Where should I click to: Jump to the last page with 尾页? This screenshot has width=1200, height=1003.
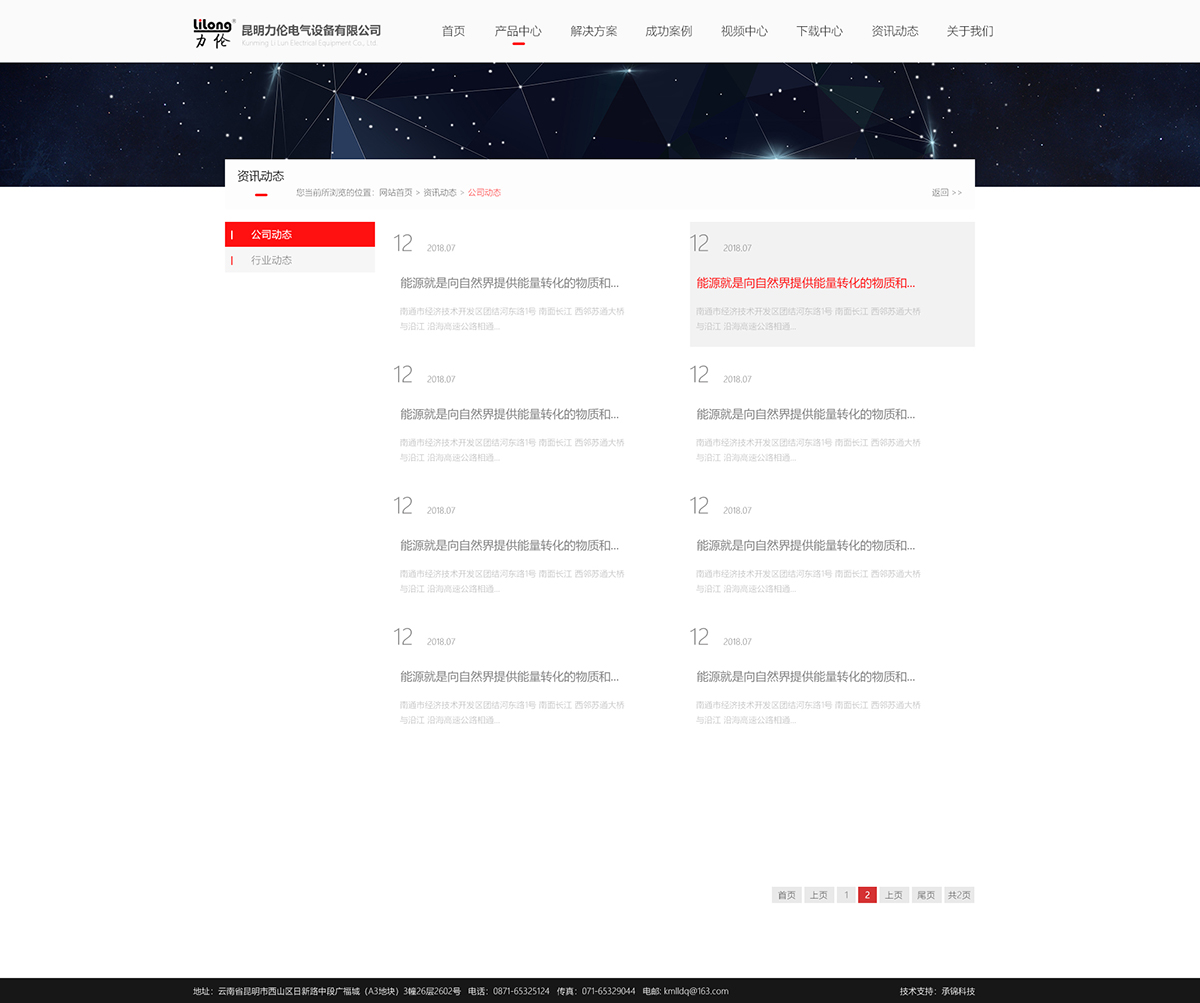[x=926, y=895]
